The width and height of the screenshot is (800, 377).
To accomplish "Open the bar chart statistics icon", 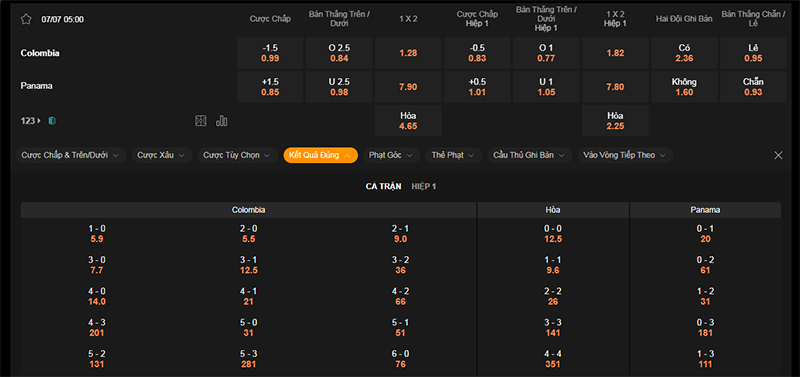I will (222, 120).
